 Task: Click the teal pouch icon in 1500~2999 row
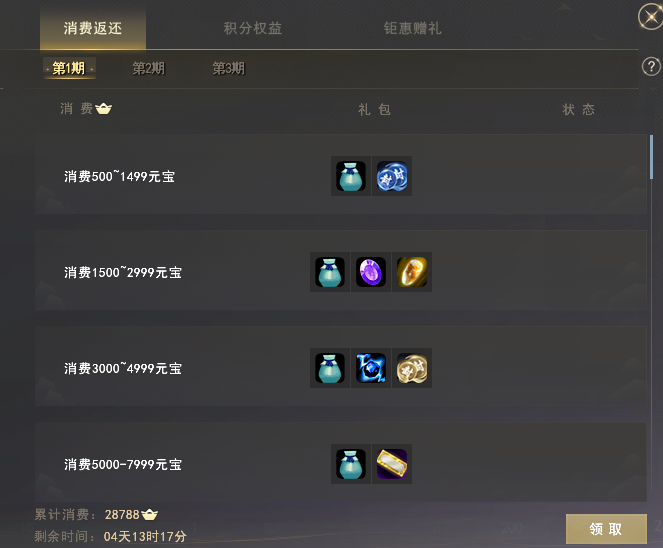(330, 272)
